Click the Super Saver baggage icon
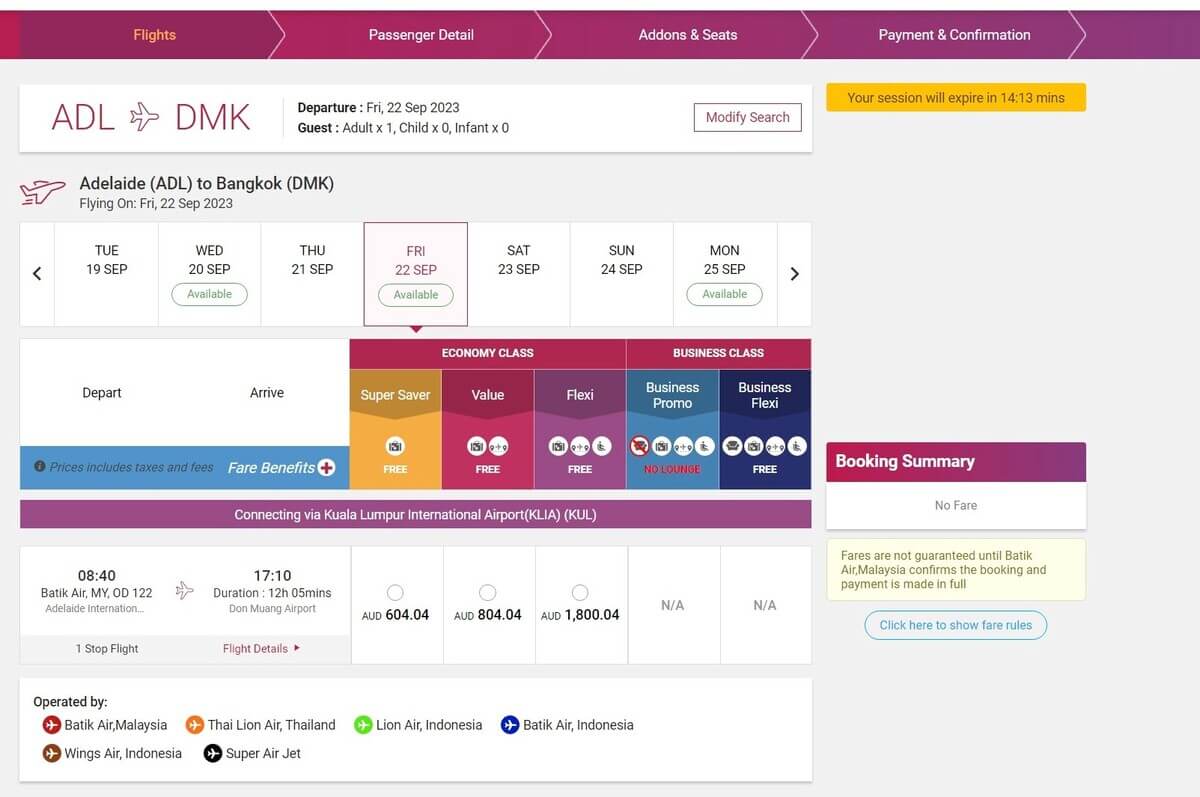1200x797 pixels. [395, 446]
